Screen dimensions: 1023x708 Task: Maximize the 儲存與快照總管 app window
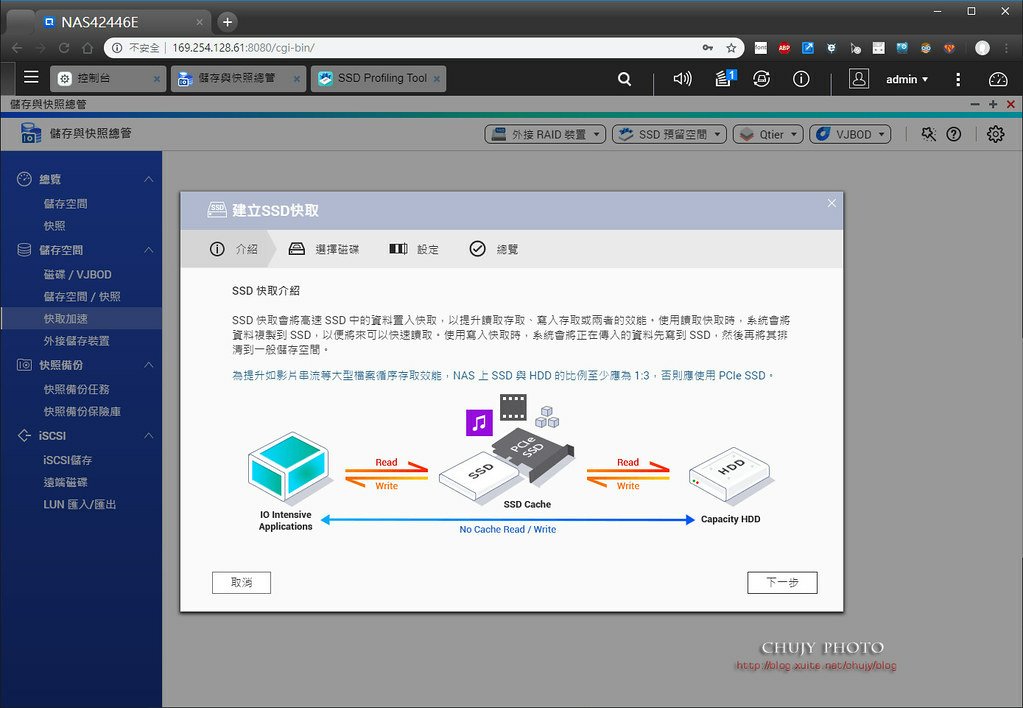pyautogui.click(x=993, y=104)
